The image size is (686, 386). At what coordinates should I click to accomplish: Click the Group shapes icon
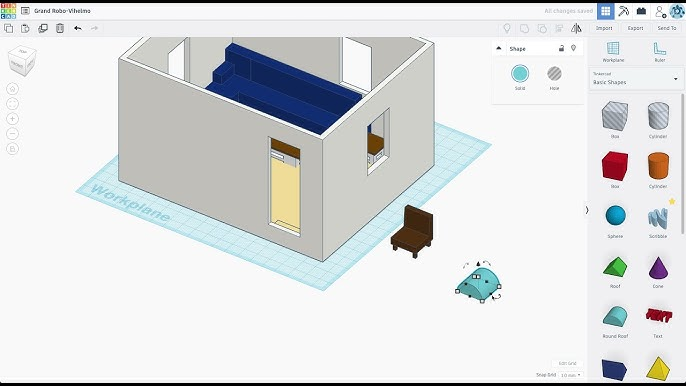click(524, 28)
